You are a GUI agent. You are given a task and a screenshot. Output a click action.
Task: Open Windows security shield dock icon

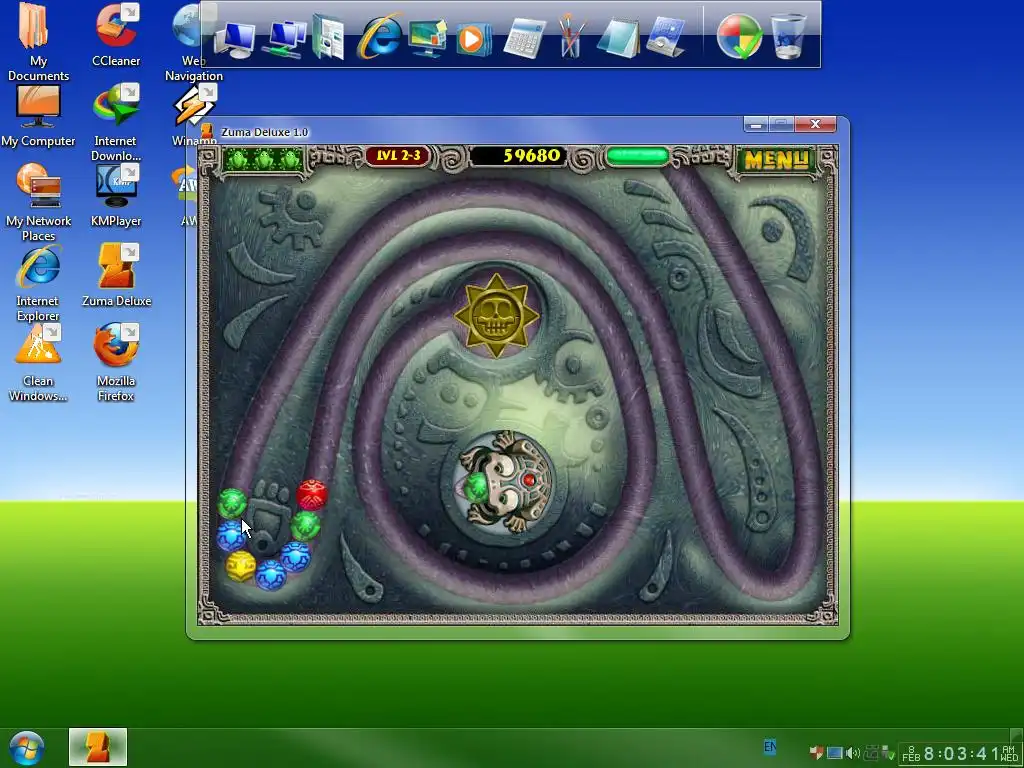coord(739,37)
